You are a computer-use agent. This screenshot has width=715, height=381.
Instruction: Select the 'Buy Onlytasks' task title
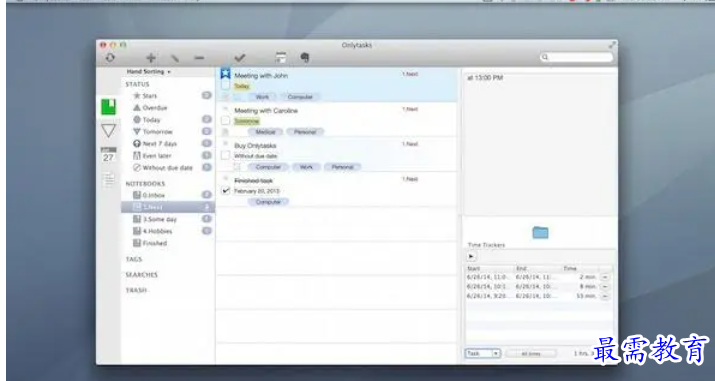[x=255, y=146]
